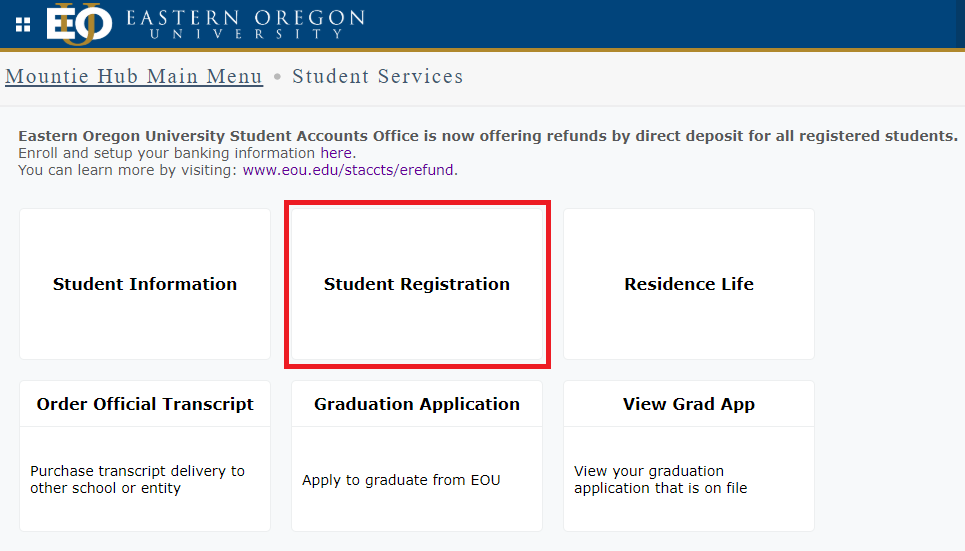Click the bold direct deposit refund announcement
Image resolution: width=965 pixels, height=551 pixels.
pyautogui.click(x=488, y=136)
